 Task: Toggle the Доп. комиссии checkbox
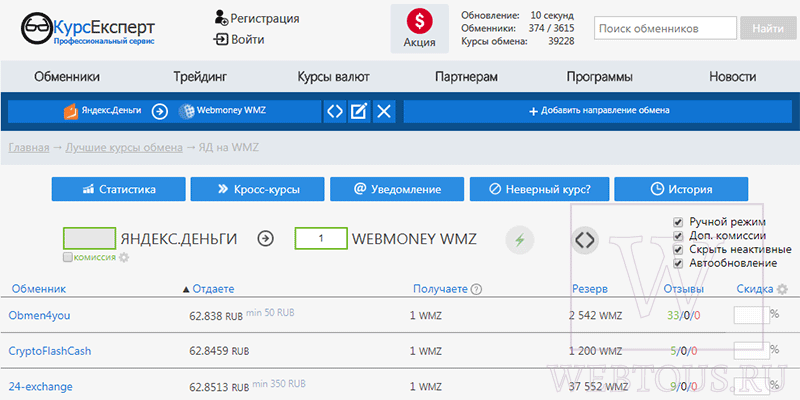click(678, 236)
